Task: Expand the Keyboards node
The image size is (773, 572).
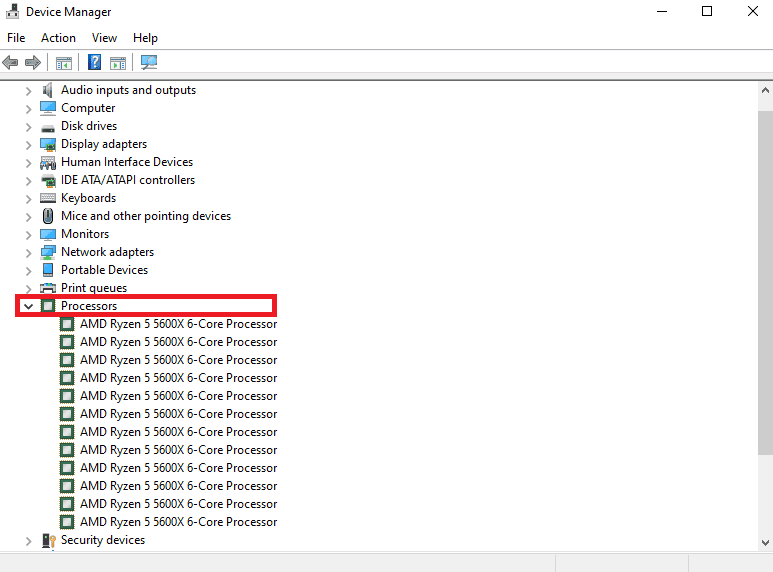Action: click(x=29, y=199)
